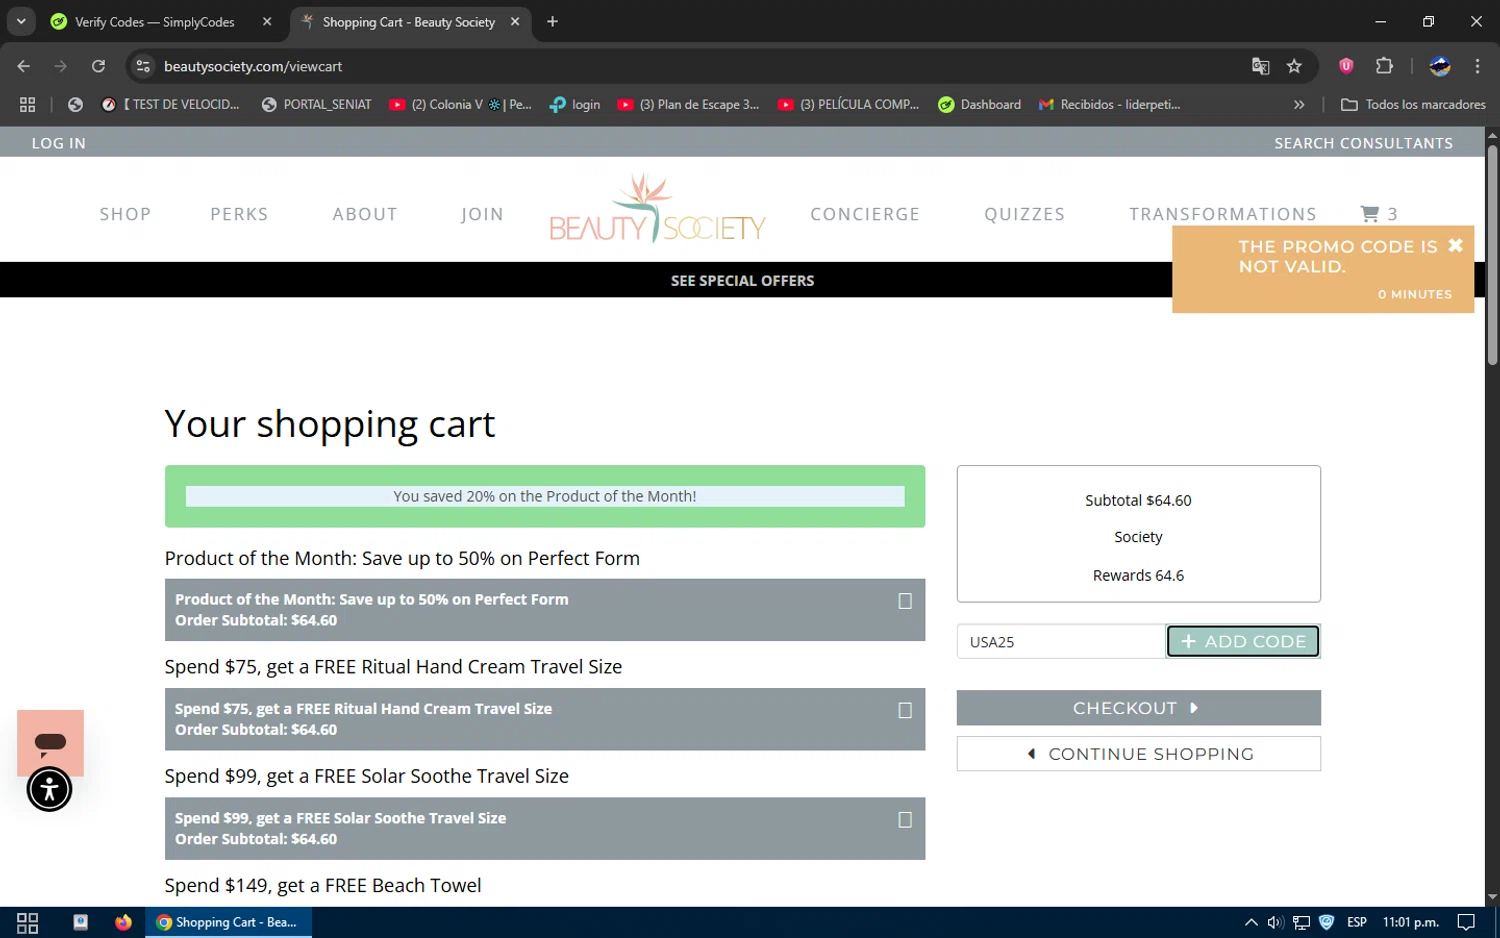
Task: Close the Verify Codes SimplyCodes tab
Action: [x=267, y=21]
